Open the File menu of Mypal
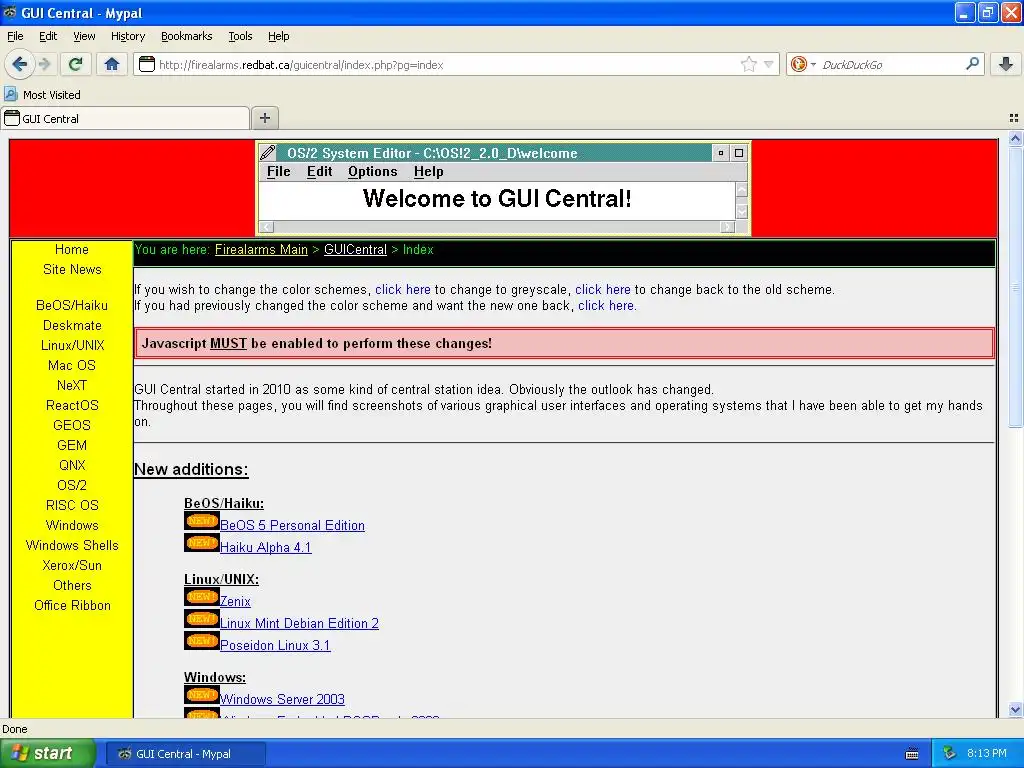Image resolution: width=1024 pixels, height=768 pixels. 15,36
